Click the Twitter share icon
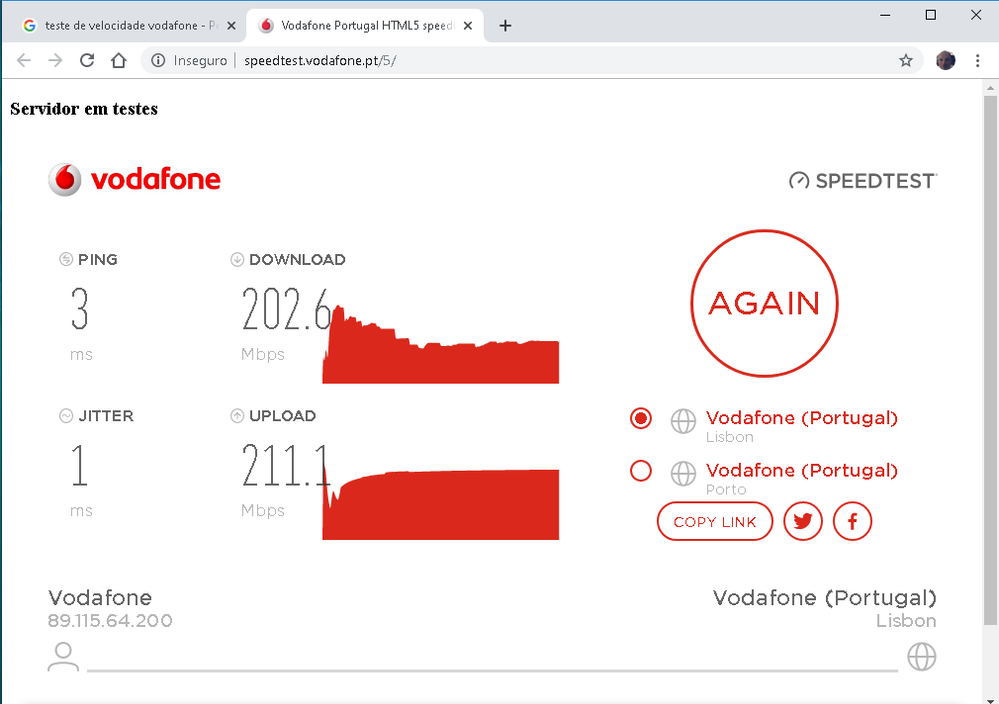The width and height of the screenshot is (999, 704). click(x=802, y=521)
